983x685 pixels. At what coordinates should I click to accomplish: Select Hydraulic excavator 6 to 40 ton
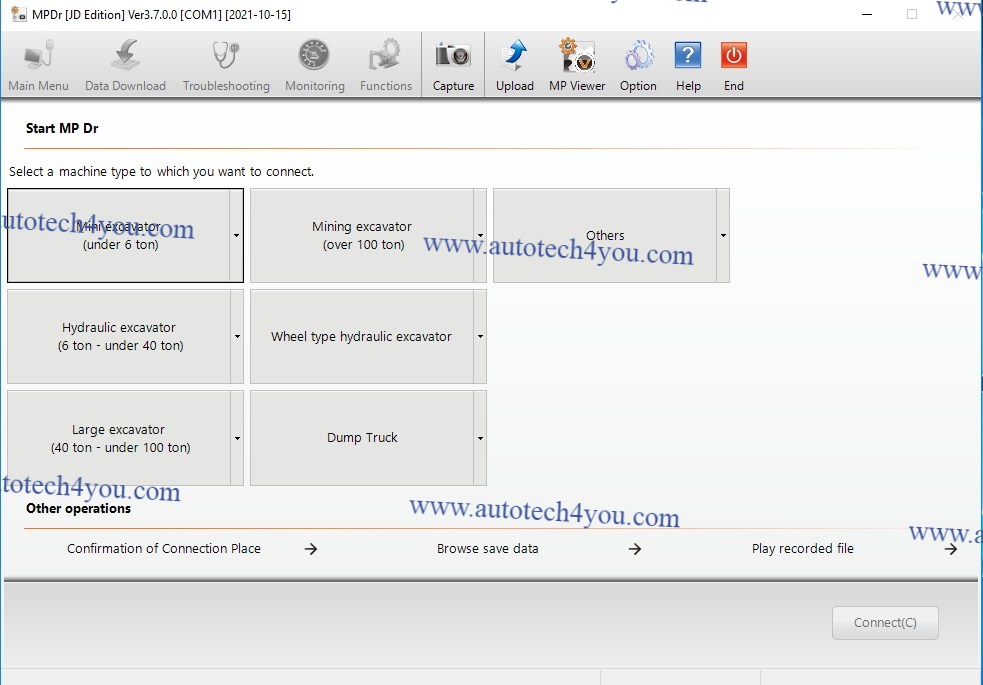click(x=119, y=337)
